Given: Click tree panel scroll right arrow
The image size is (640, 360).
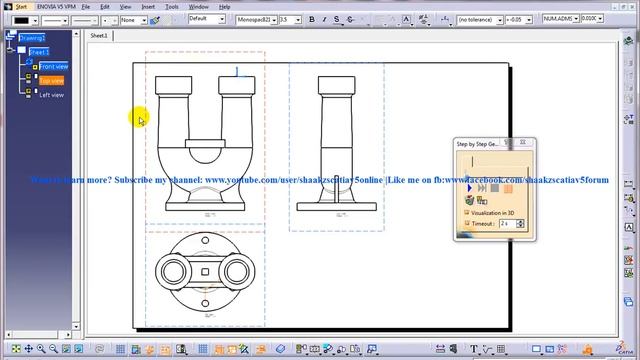Looking at the screenshot, I should pos(68,334).
